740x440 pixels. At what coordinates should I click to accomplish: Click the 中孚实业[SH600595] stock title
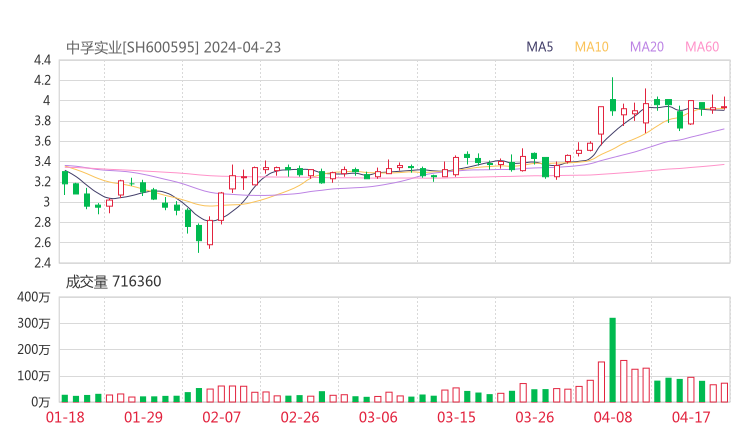[x=132, y=48]
